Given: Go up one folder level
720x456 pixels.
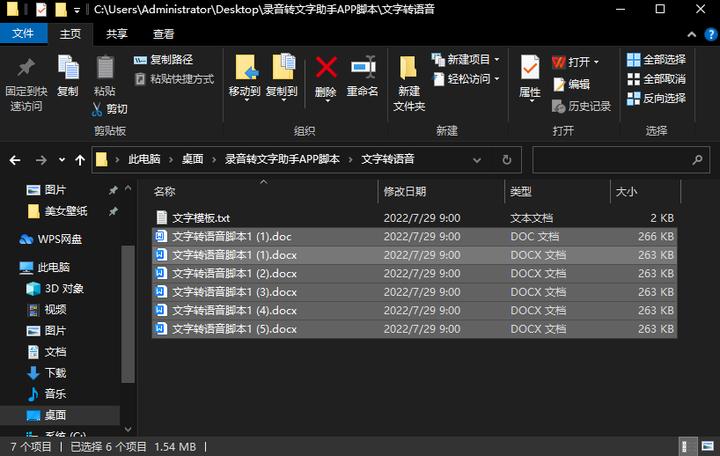Looking at the screenshot, I should coord(80,160).
